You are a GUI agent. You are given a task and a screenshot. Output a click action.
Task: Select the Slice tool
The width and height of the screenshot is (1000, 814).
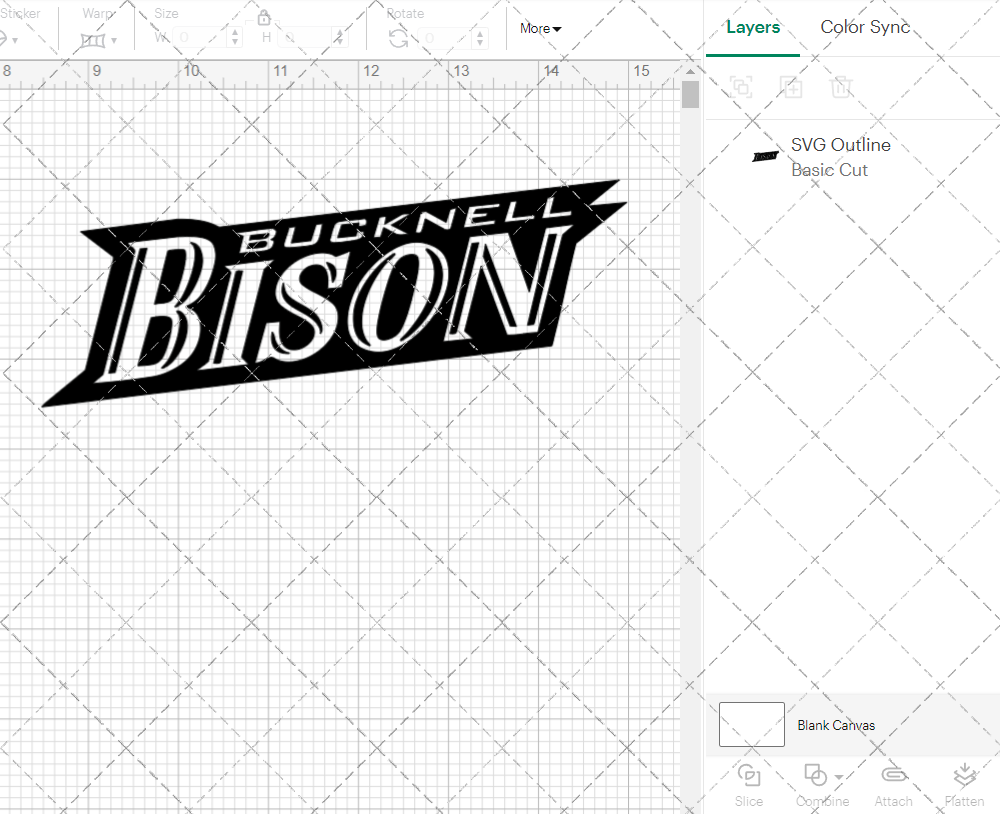[x=748, y=783]
